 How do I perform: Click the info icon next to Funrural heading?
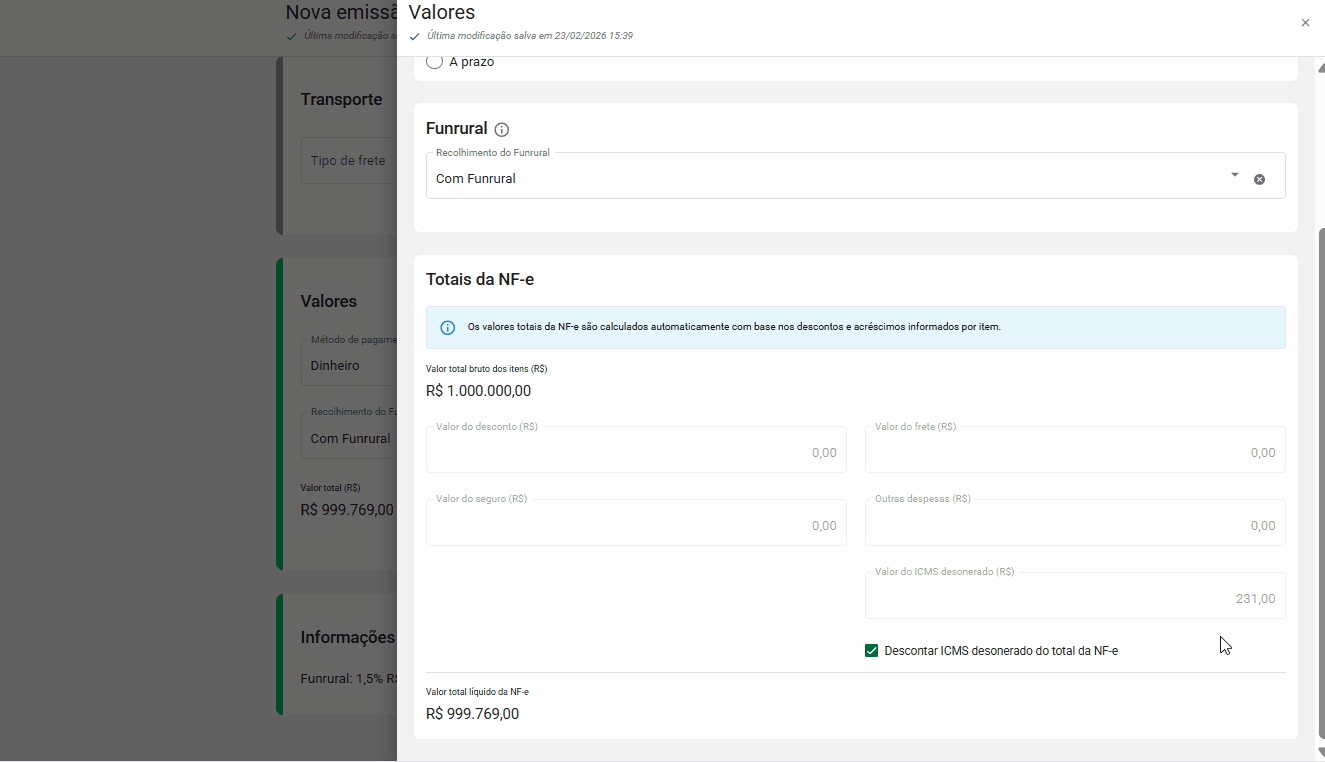coord(502,130)
